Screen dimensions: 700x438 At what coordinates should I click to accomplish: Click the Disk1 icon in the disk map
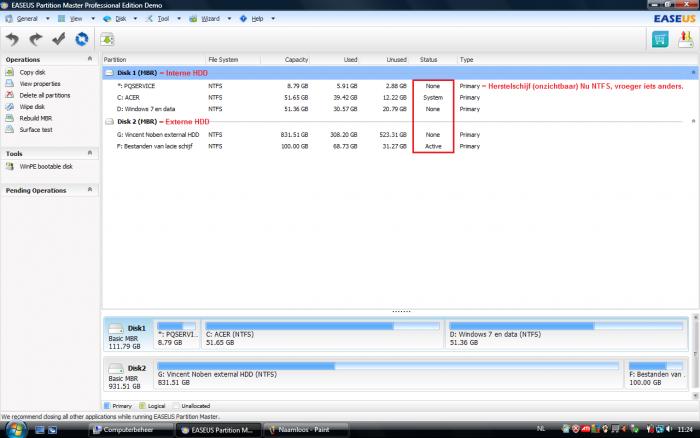point(116,329)
